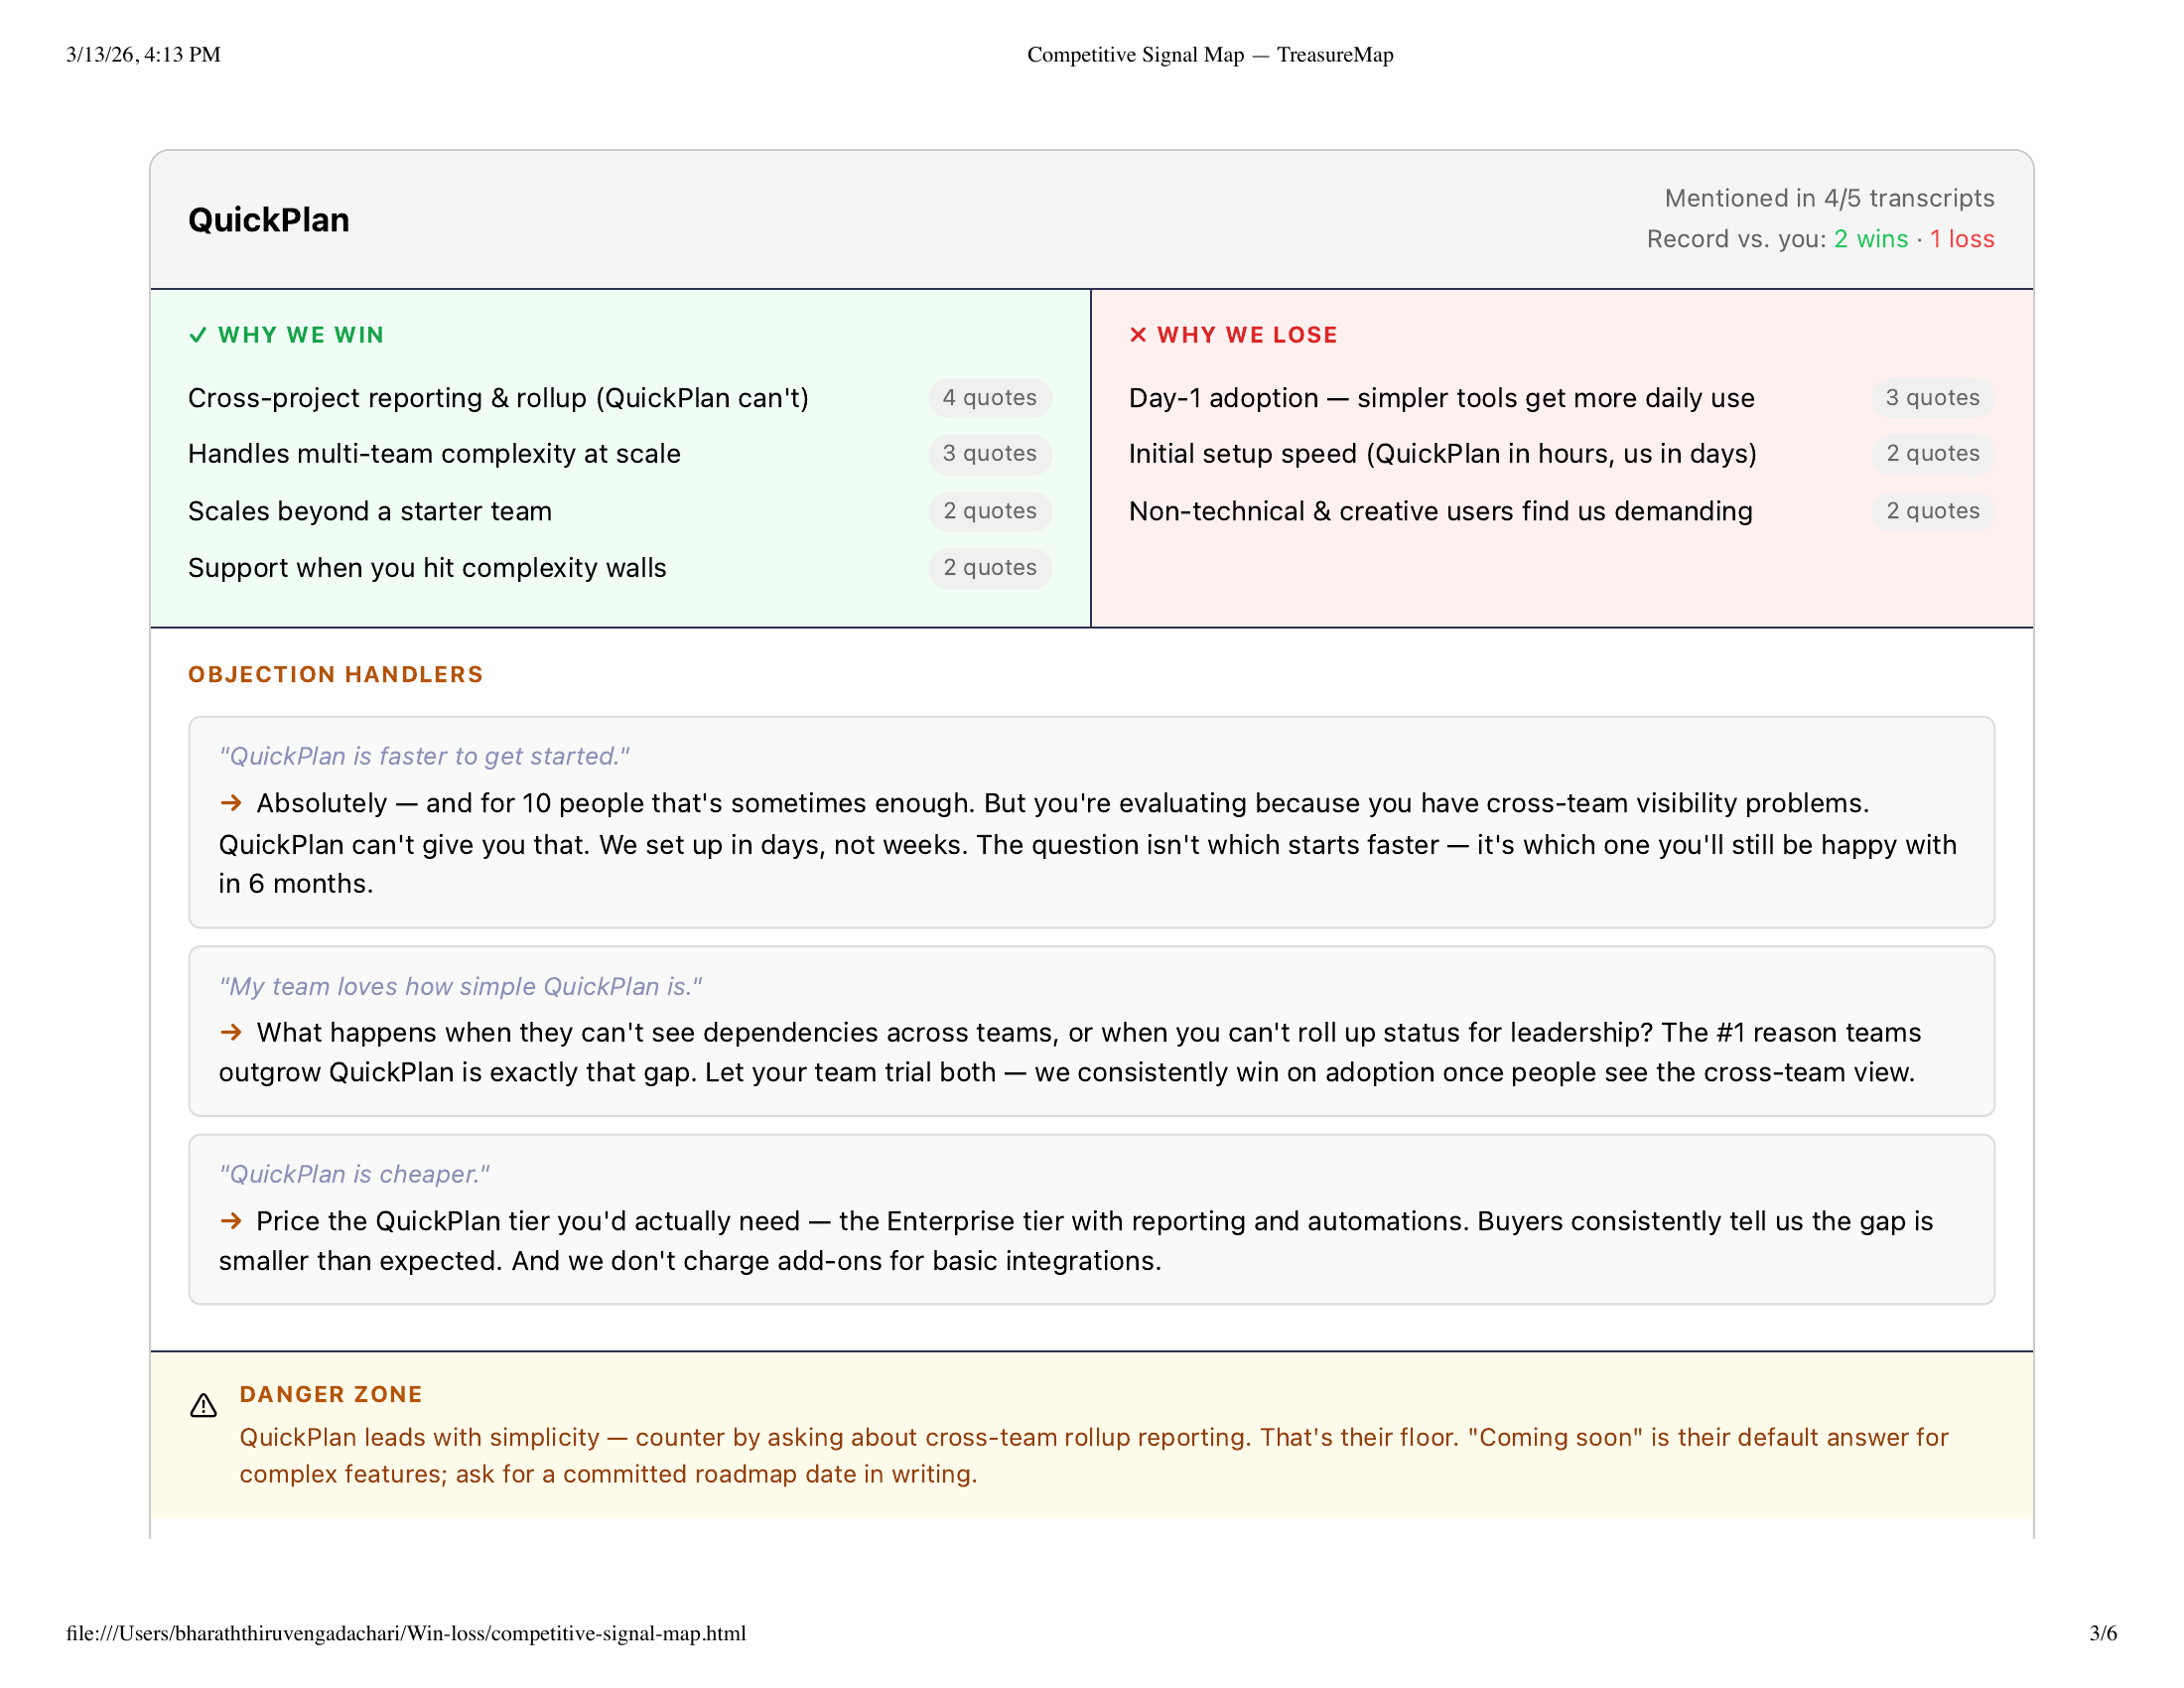Click the red 1 loss record text

(1961, 239)
